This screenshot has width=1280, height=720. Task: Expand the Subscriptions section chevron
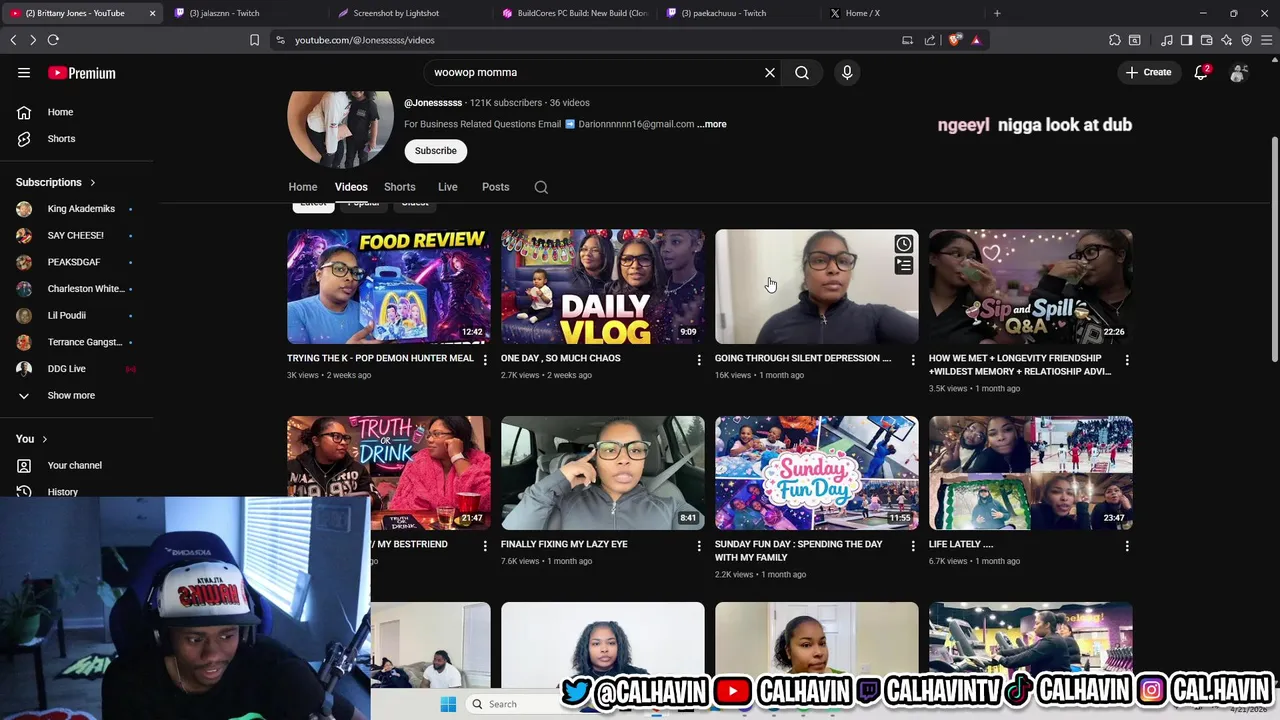pyautogui.click(x=93, y=183)
